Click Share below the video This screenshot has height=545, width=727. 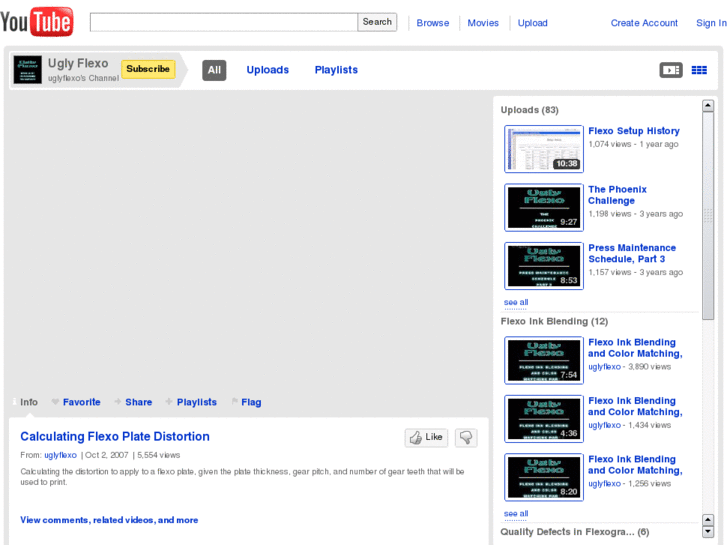coord(139,402)
